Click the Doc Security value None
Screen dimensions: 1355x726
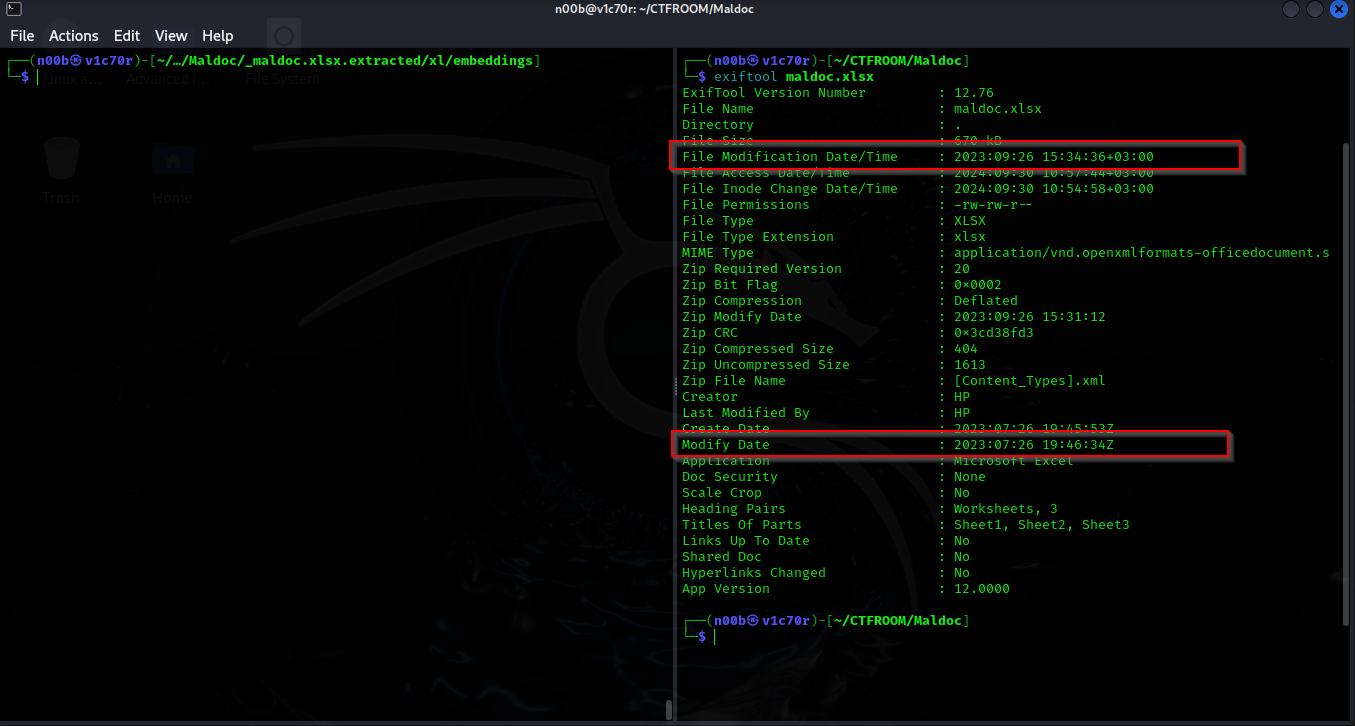[x=969, y=477]
